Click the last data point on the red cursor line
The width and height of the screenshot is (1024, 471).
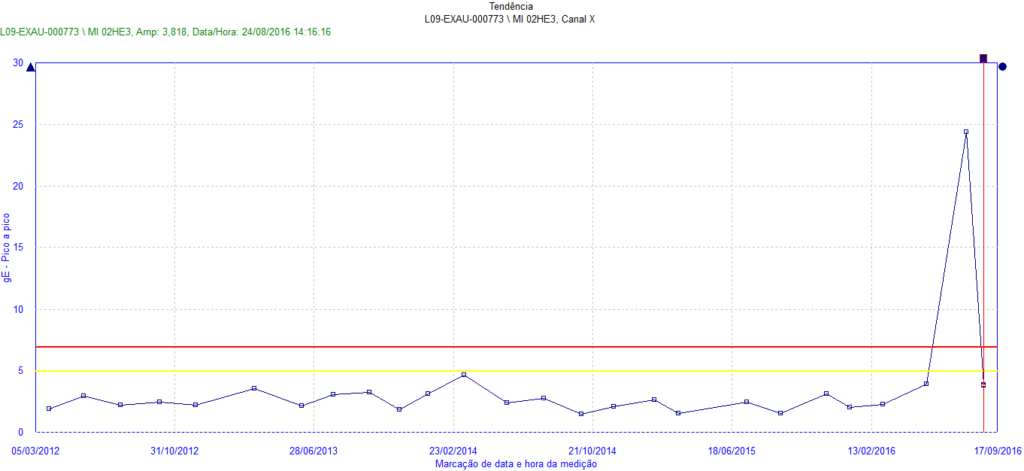coord(983,384)
